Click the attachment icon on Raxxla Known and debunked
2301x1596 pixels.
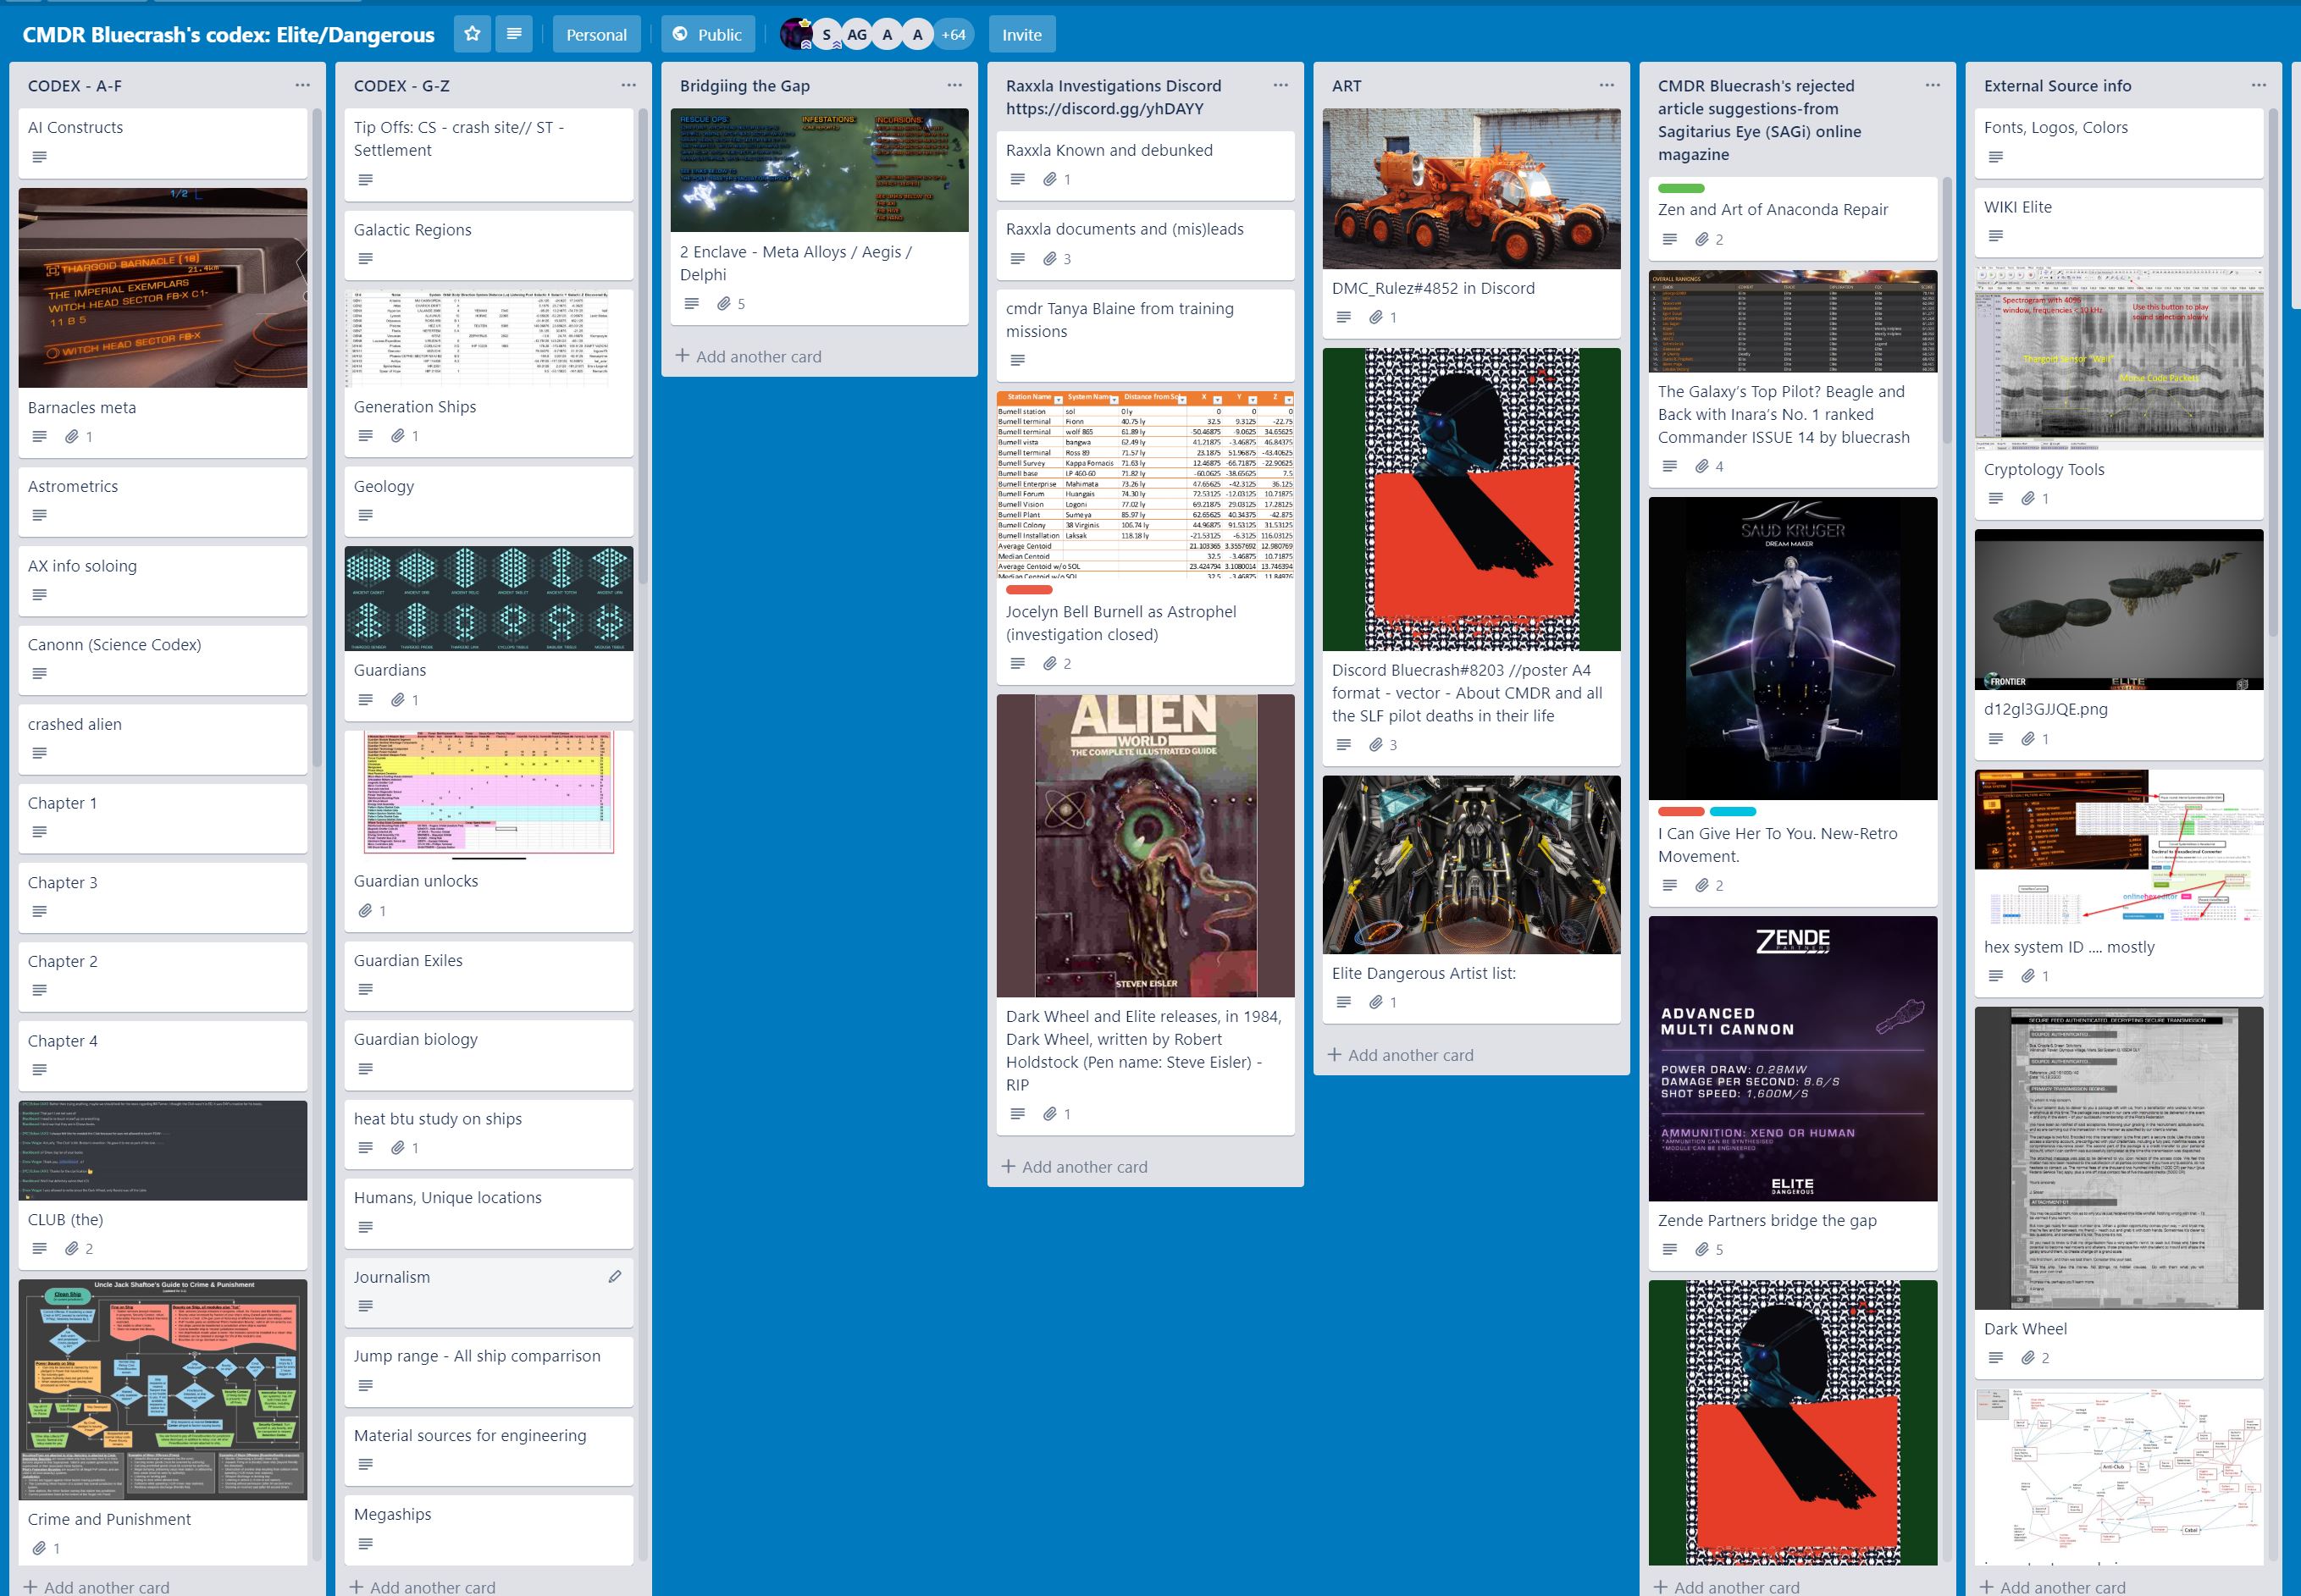tap(1049, 179)
